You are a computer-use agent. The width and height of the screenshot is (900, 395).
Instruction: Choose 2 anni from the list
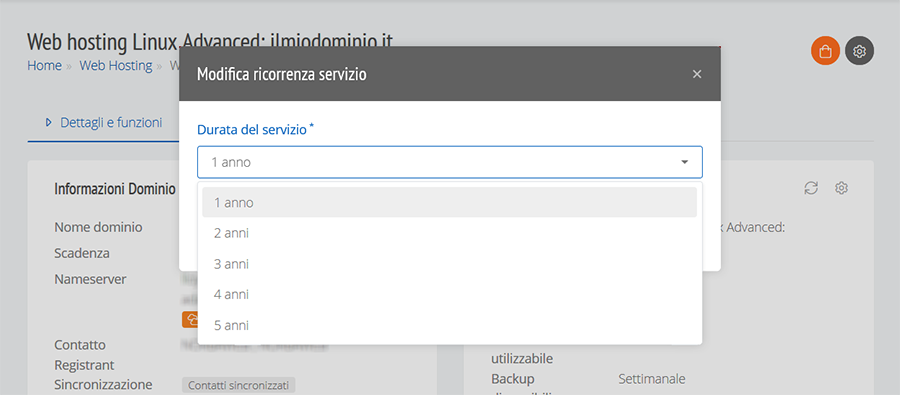[x=449, y=233]
